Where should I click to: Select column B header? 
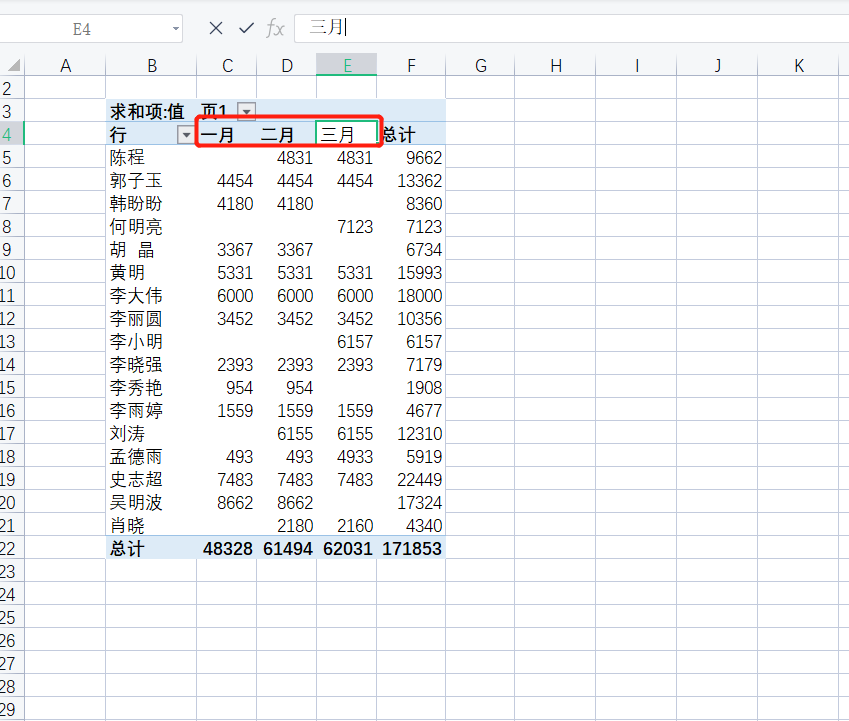pos(151,65)
